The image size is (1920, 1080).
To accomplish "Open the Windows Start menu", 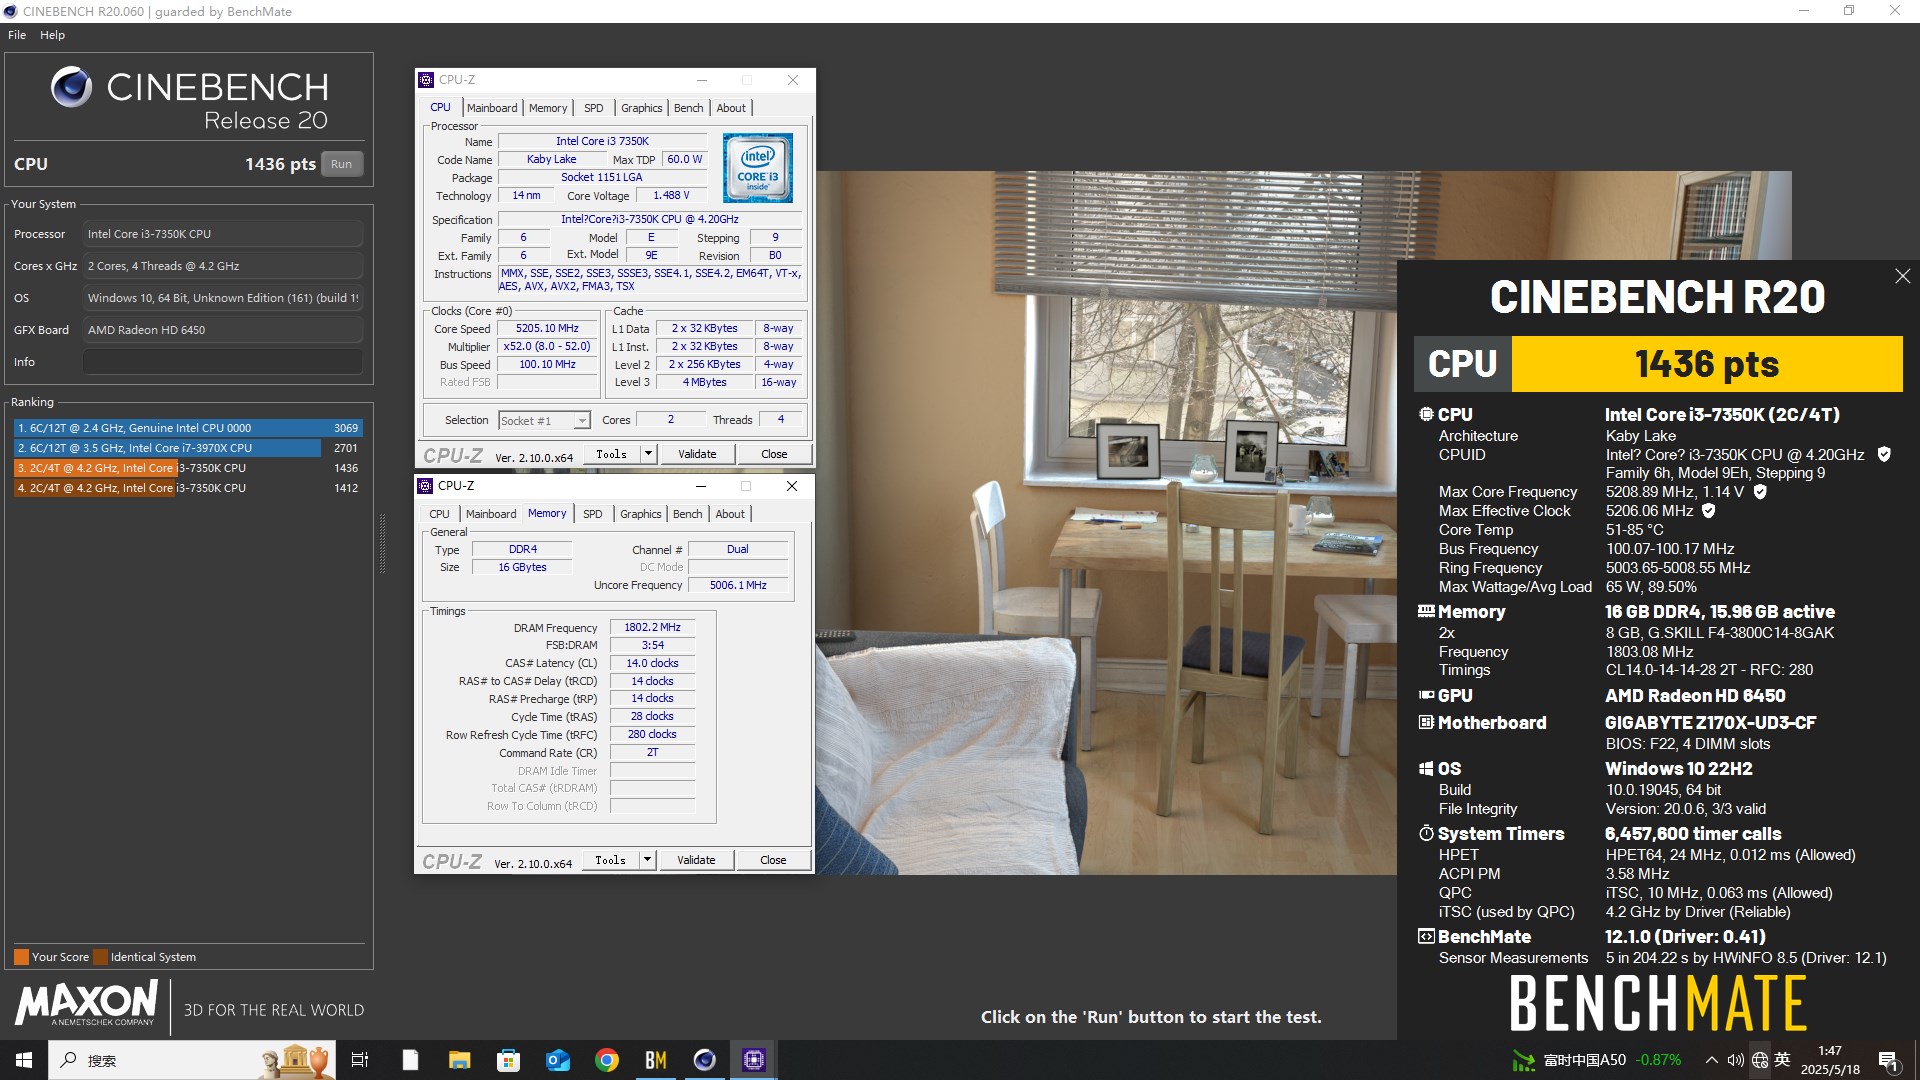I will pos(24,1060).
